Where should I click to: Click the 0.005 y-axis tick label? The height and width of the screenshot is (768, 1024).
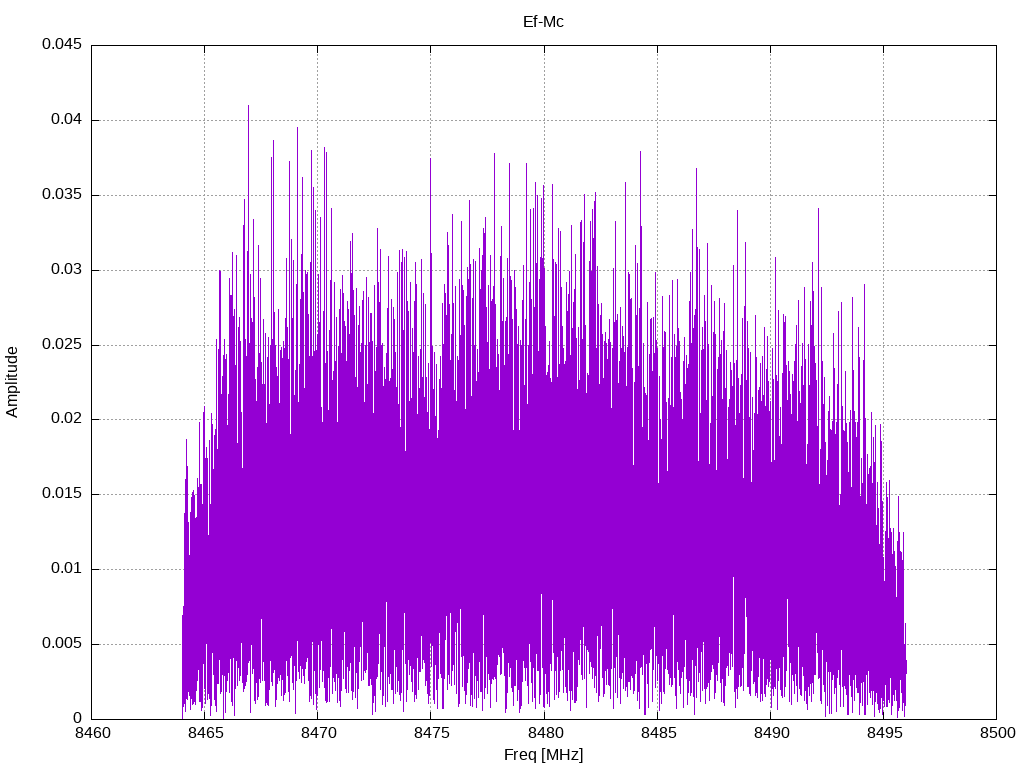click(x=62, y=643)
